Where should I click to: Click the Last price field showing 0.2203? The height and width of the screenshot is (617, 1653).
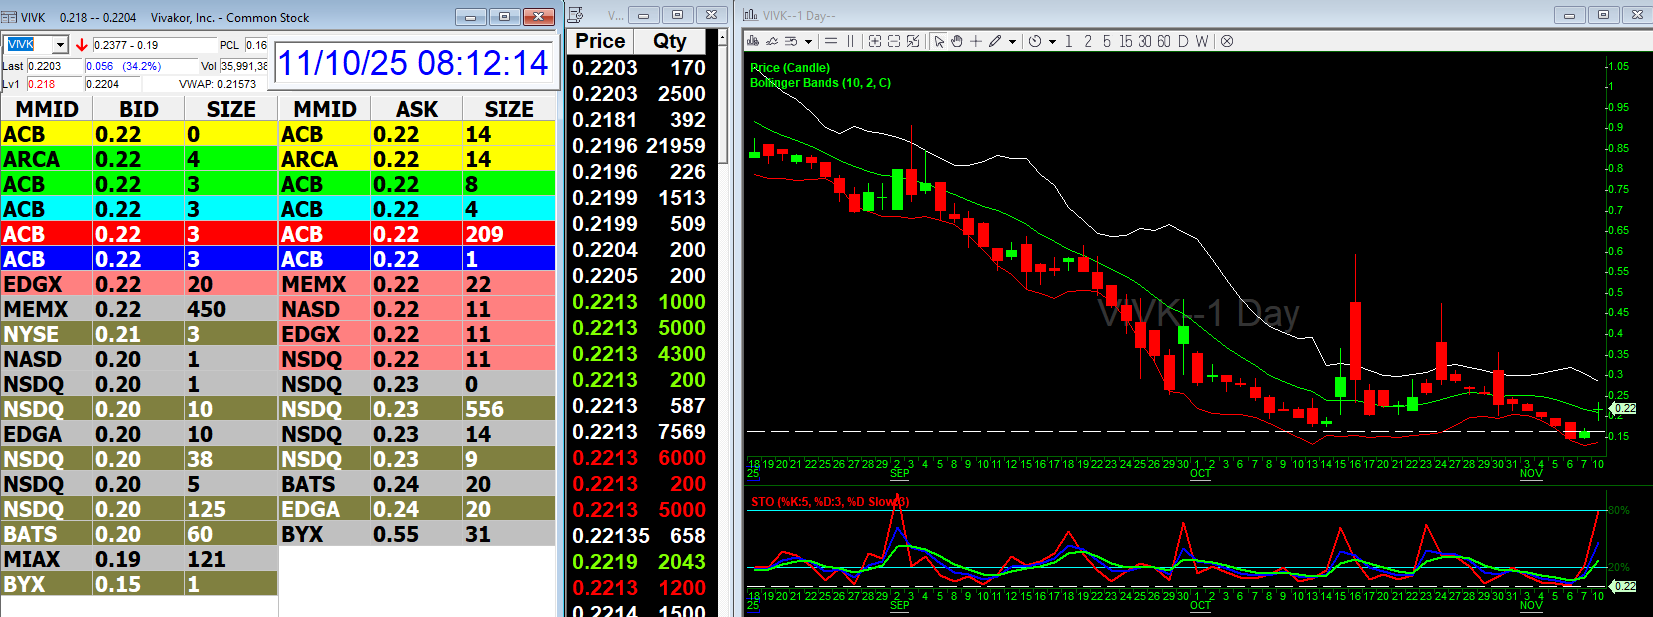pos(54,66)
